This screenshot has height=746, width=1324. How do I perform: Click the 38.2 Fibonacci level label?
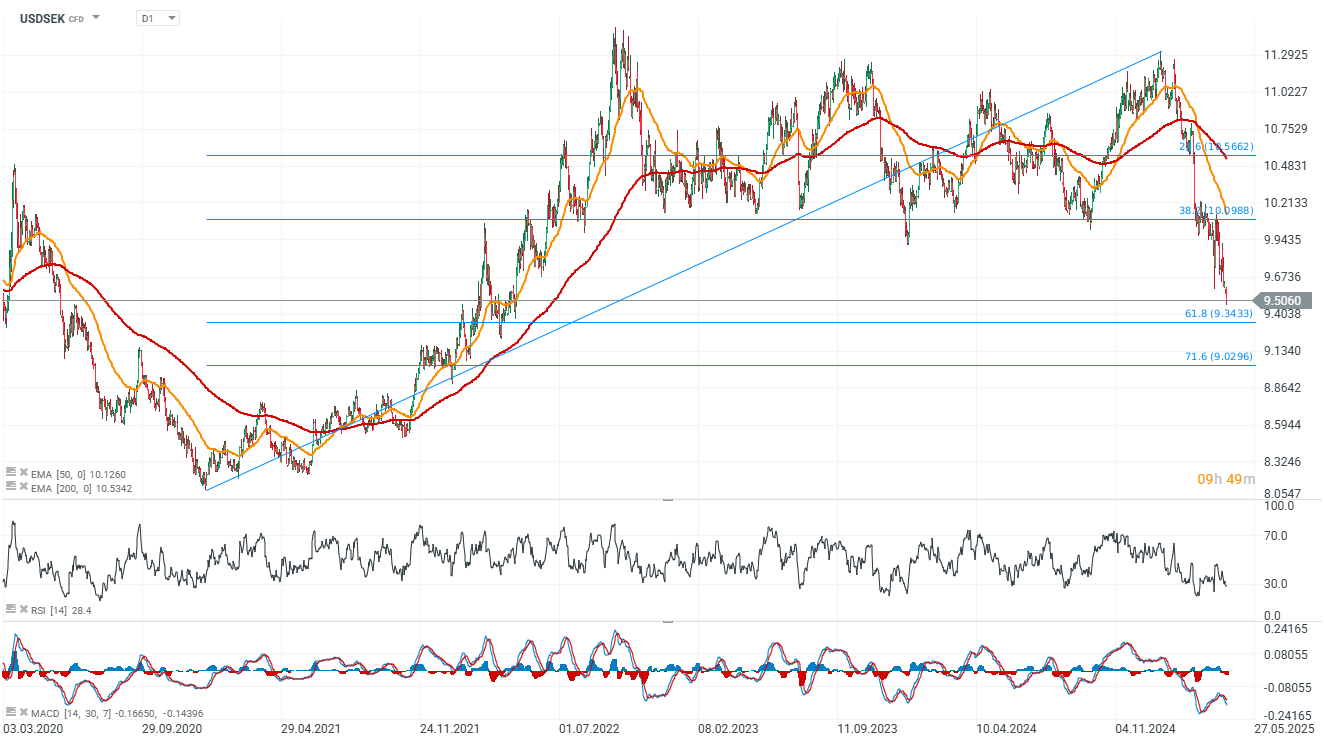(x=1216, y=211)
